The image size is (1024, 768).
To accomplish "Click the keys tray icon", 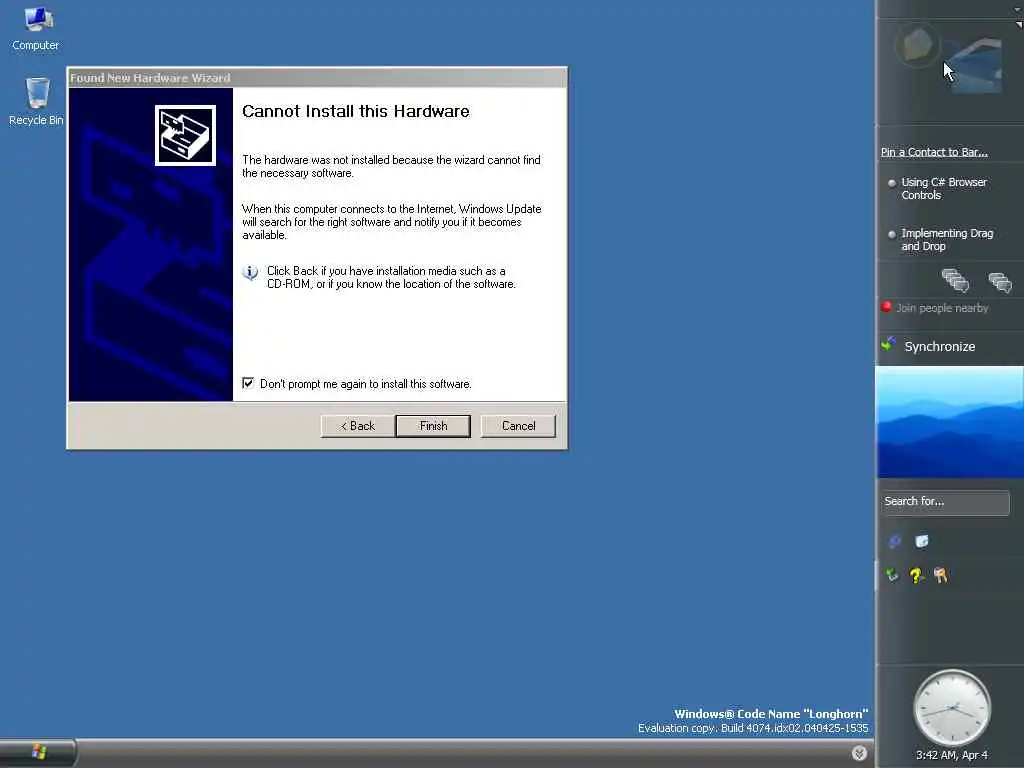I will coord(940,575).
